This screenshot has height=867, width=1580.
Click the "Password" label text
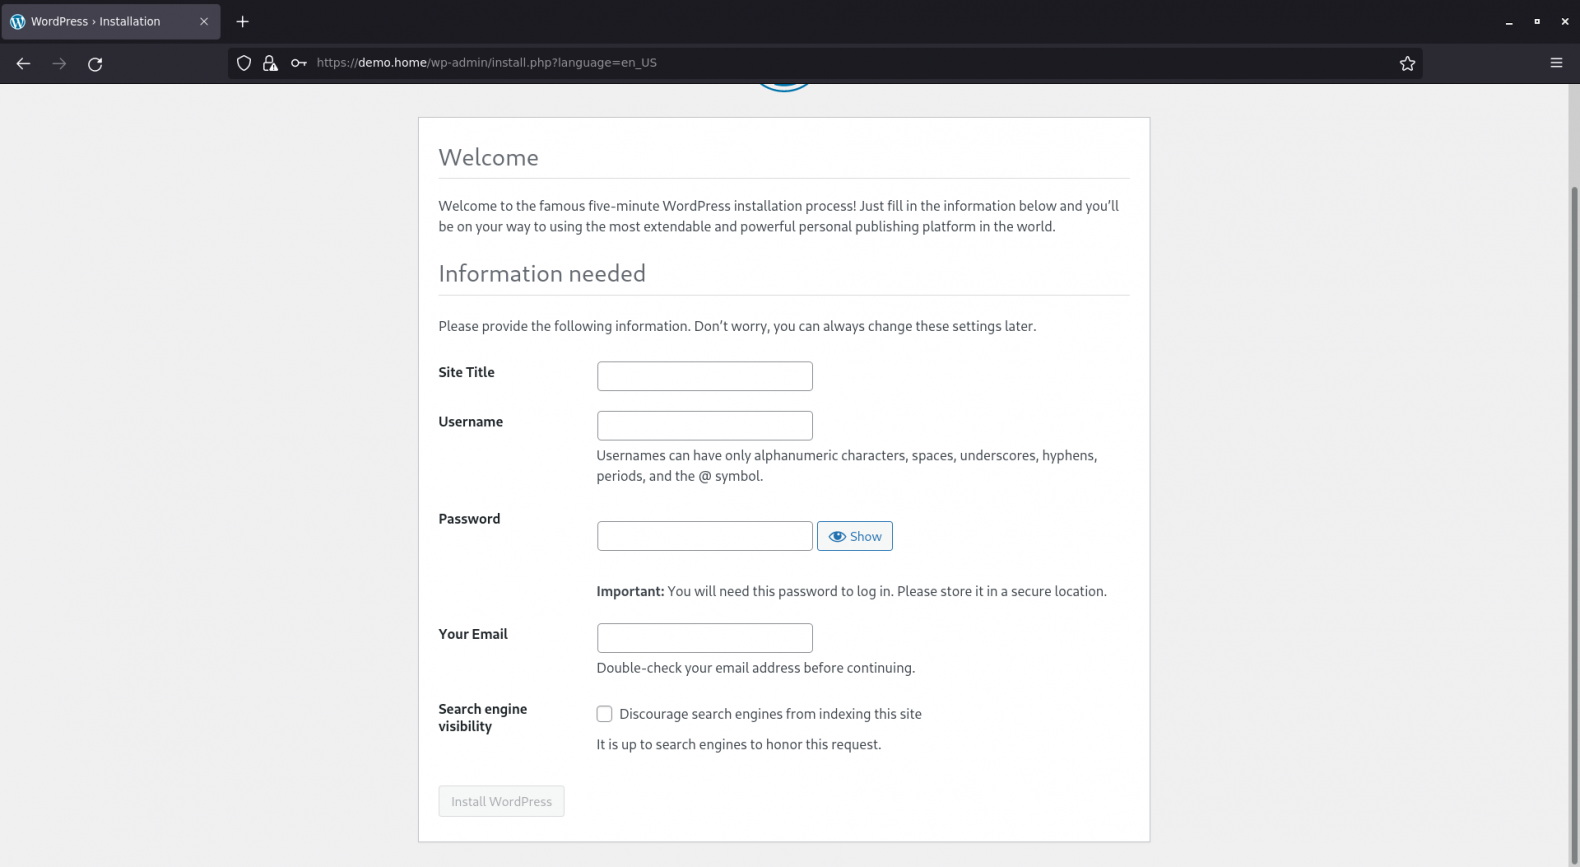pos(469,519)
